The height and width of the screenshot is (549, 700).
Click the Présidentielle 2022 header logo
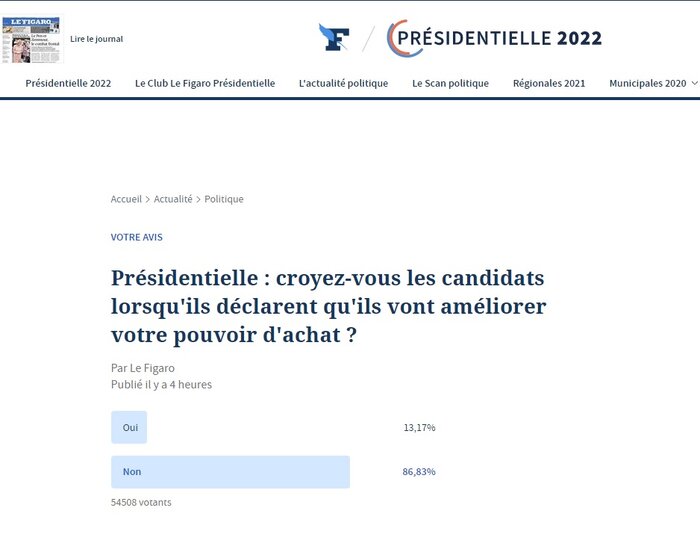tap(495, 38)
